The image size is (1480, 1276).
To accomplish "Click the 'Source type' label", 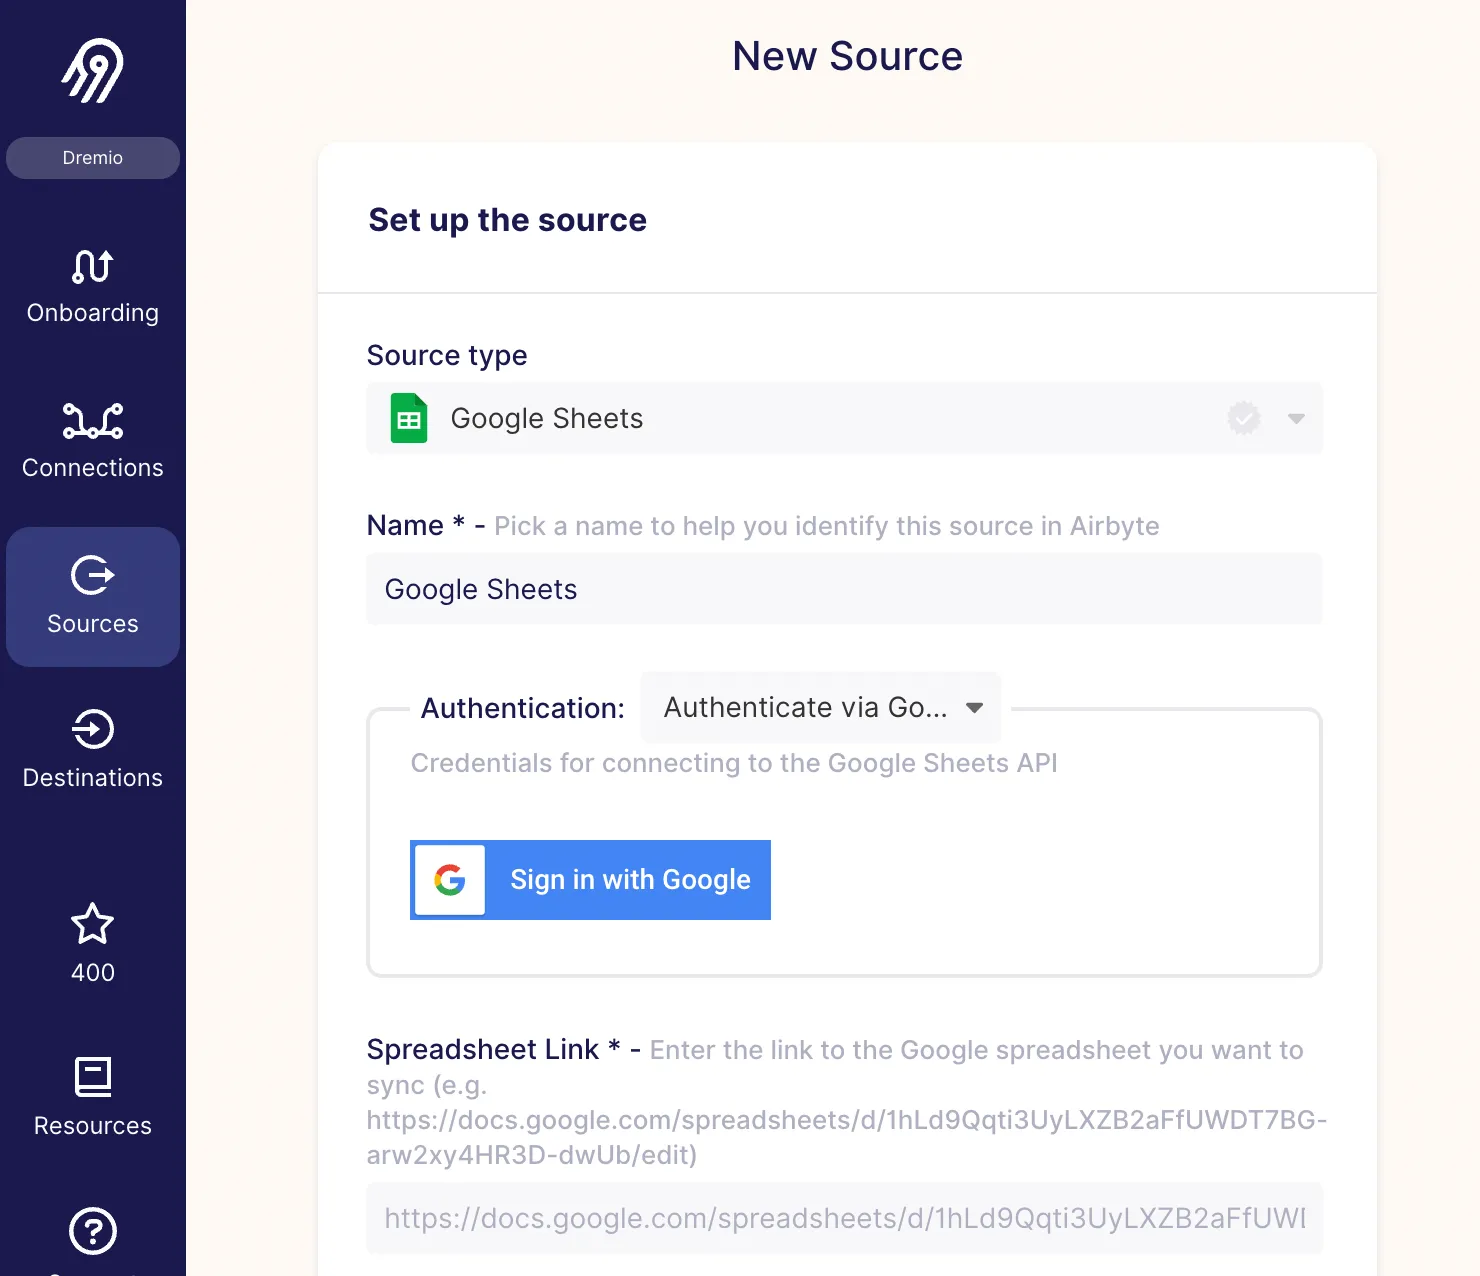I will tap(447, 355).
